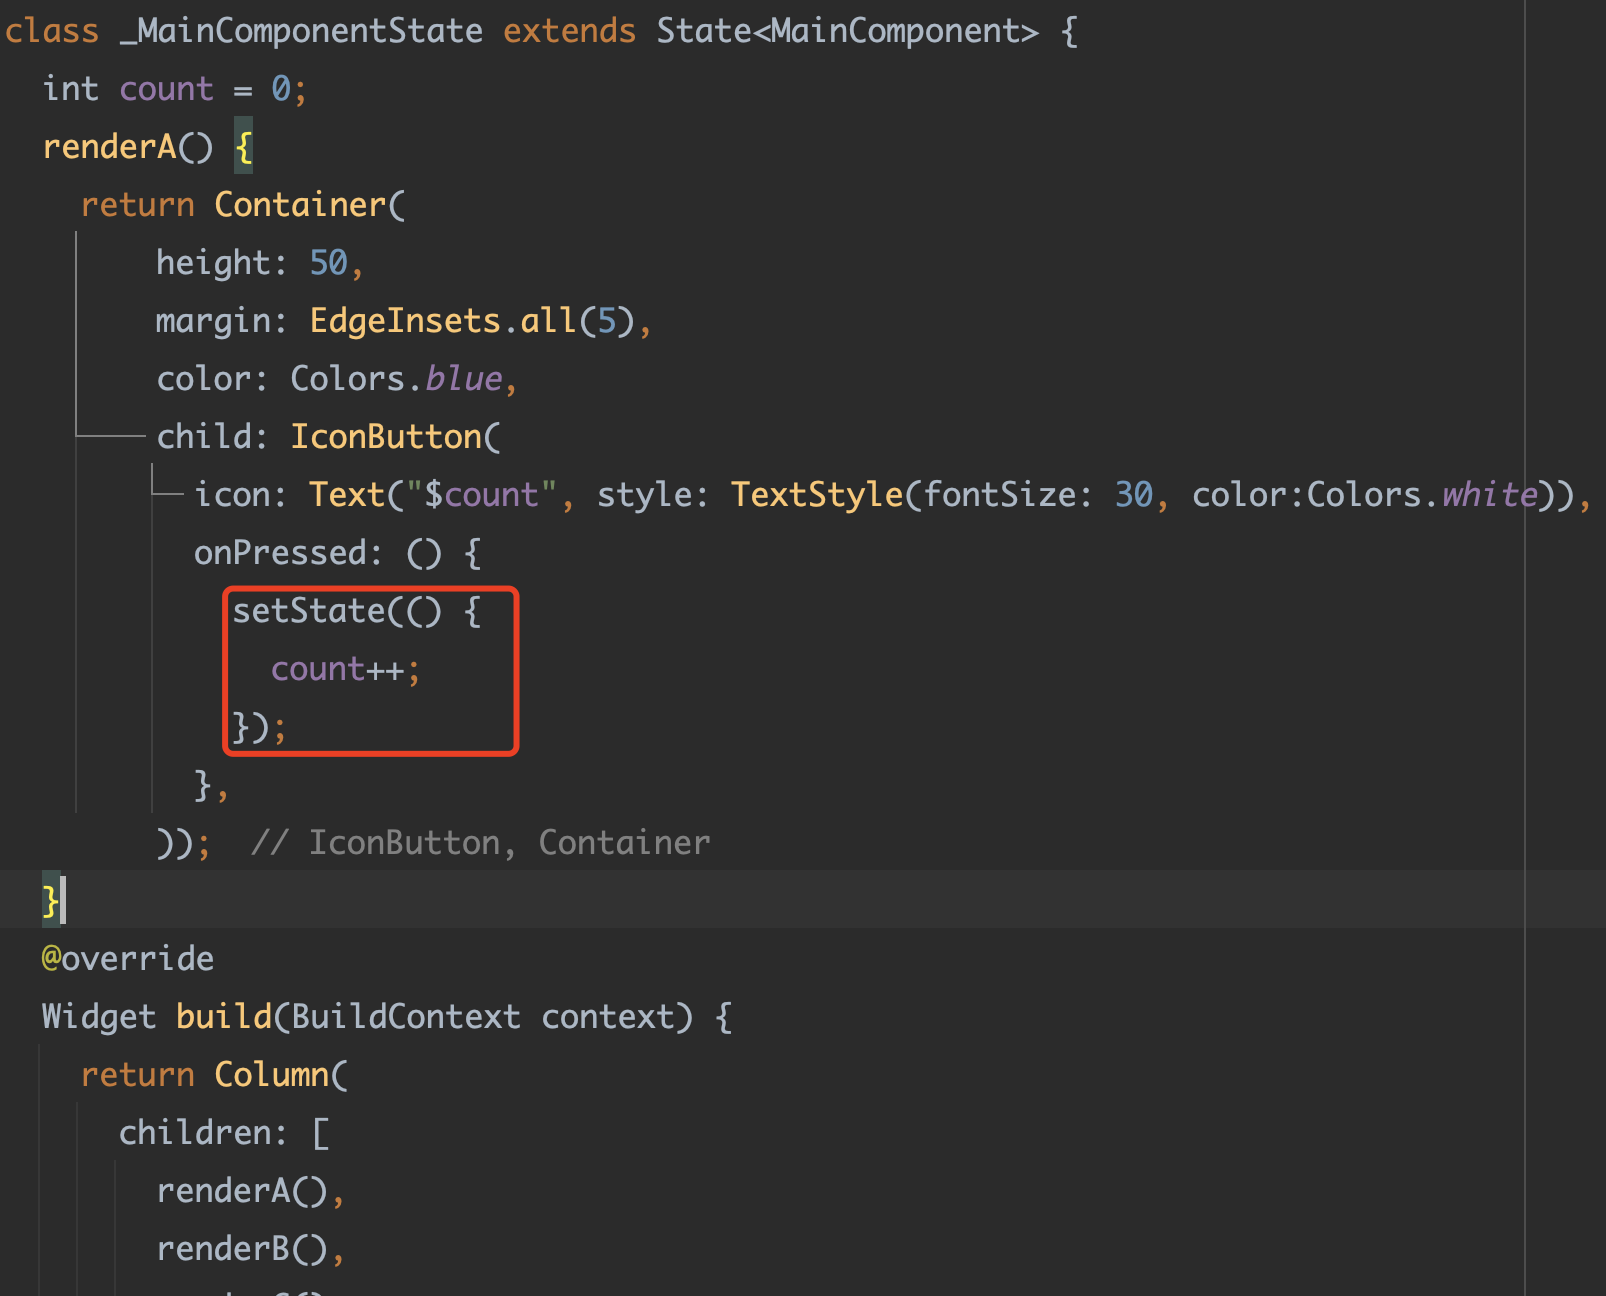Select the renderA() method name
Image resolution: width=1606 pixels, height=1296 pixels.
(x=128, y=146)
